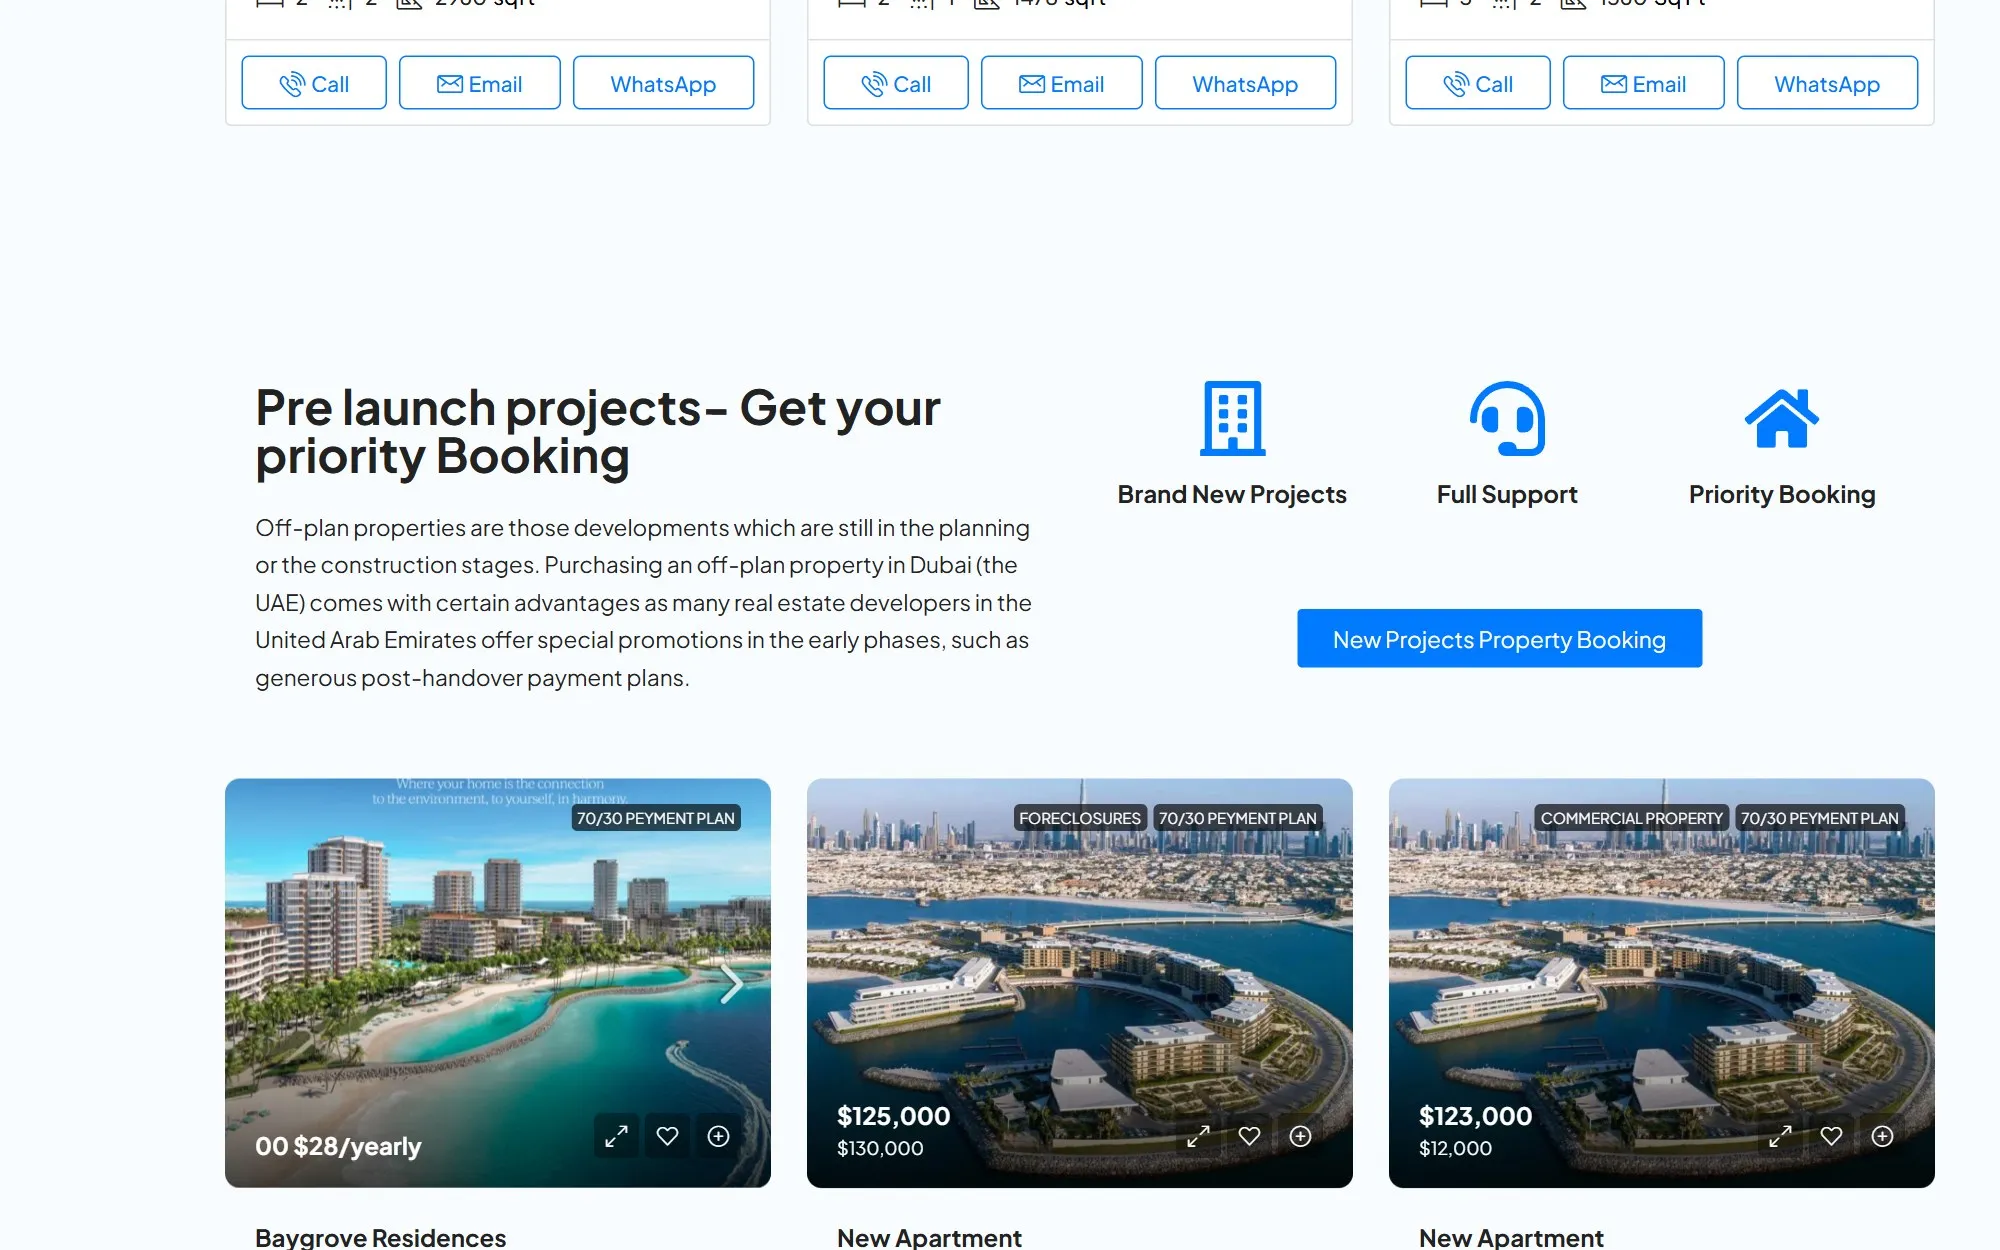This screenshot has height=1250, width=2000.
Task: Click 70/30 PEYMENT PLAN tag on Baygrove card
Action: pyautogui.click(x=656, y=818)
